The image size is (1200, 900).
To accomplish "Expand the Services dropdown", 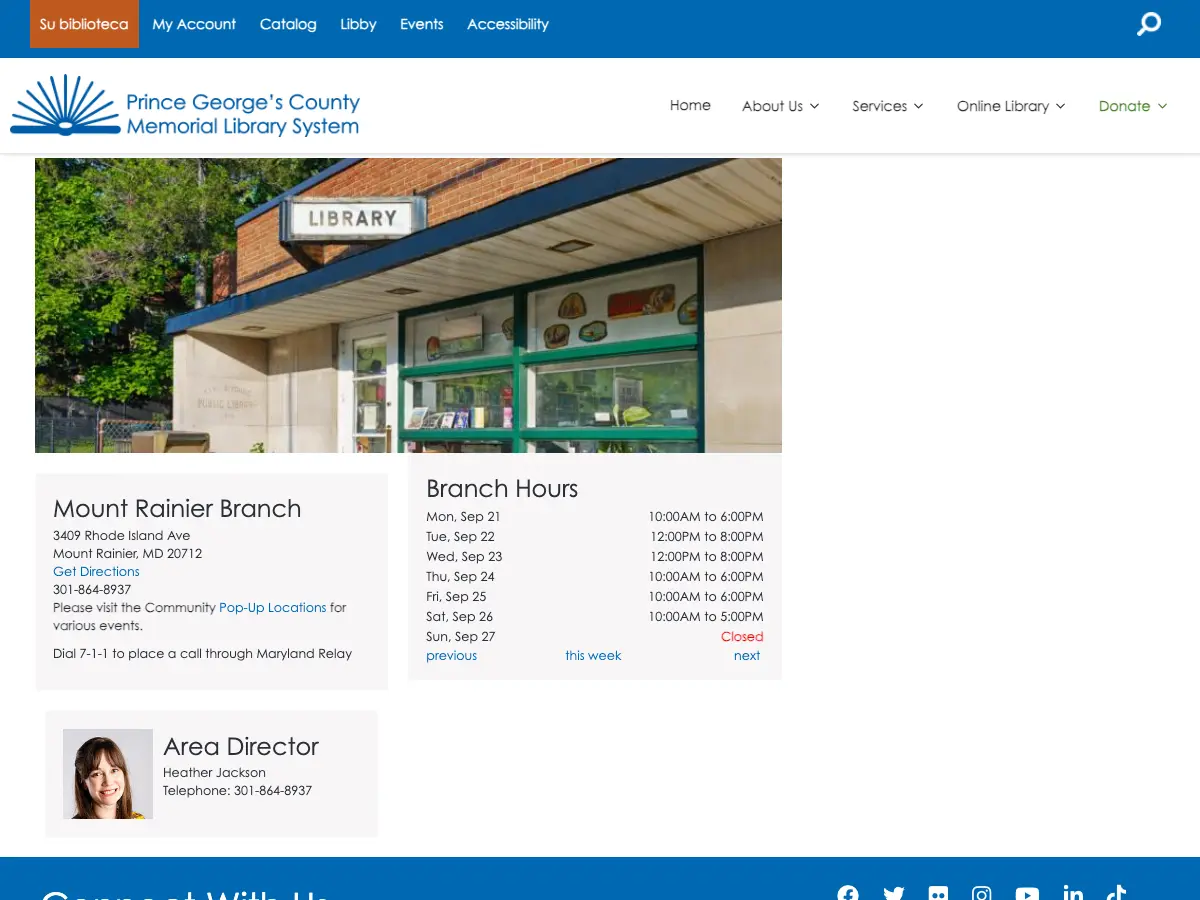I will (x=887, y=106).
